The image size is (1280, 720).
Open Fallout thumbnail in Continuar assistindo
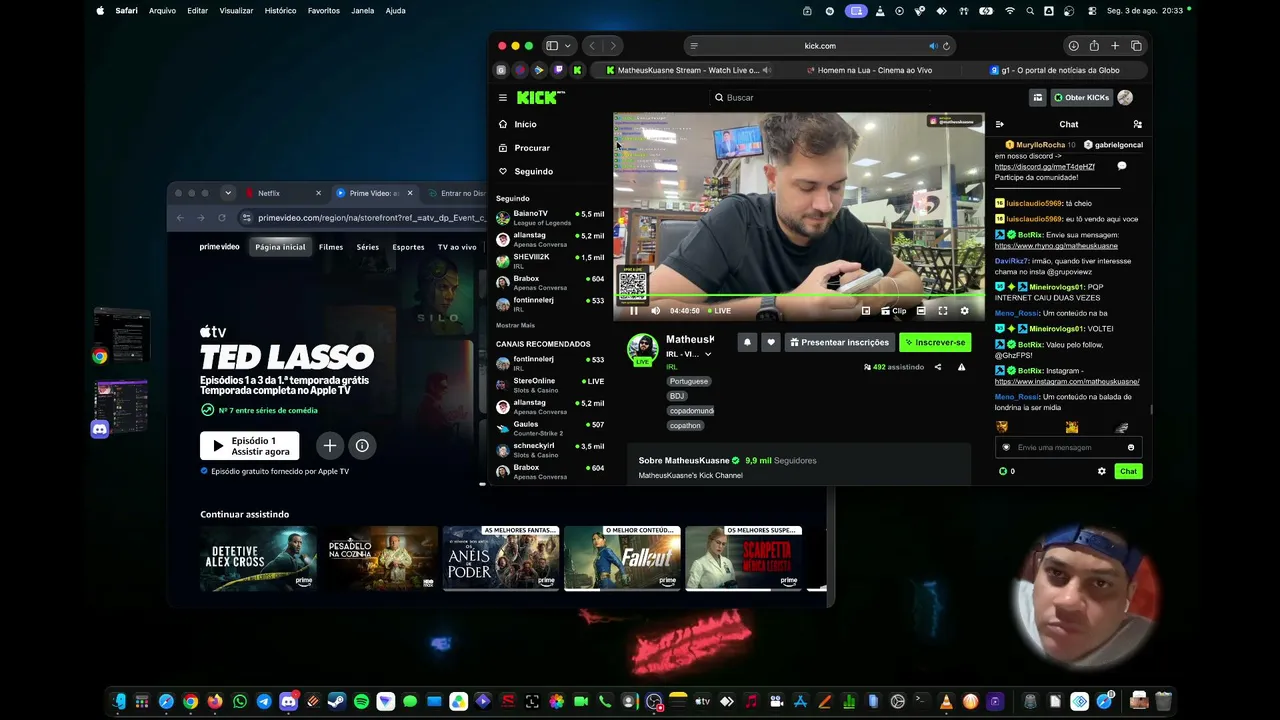point(622,558)
